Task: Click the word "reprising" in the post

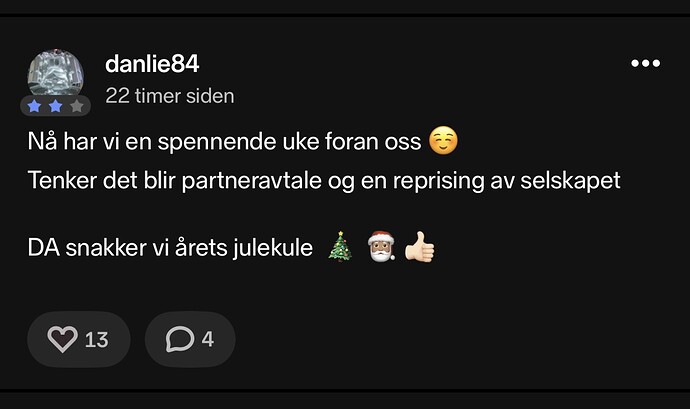Action: coord(438,181)
